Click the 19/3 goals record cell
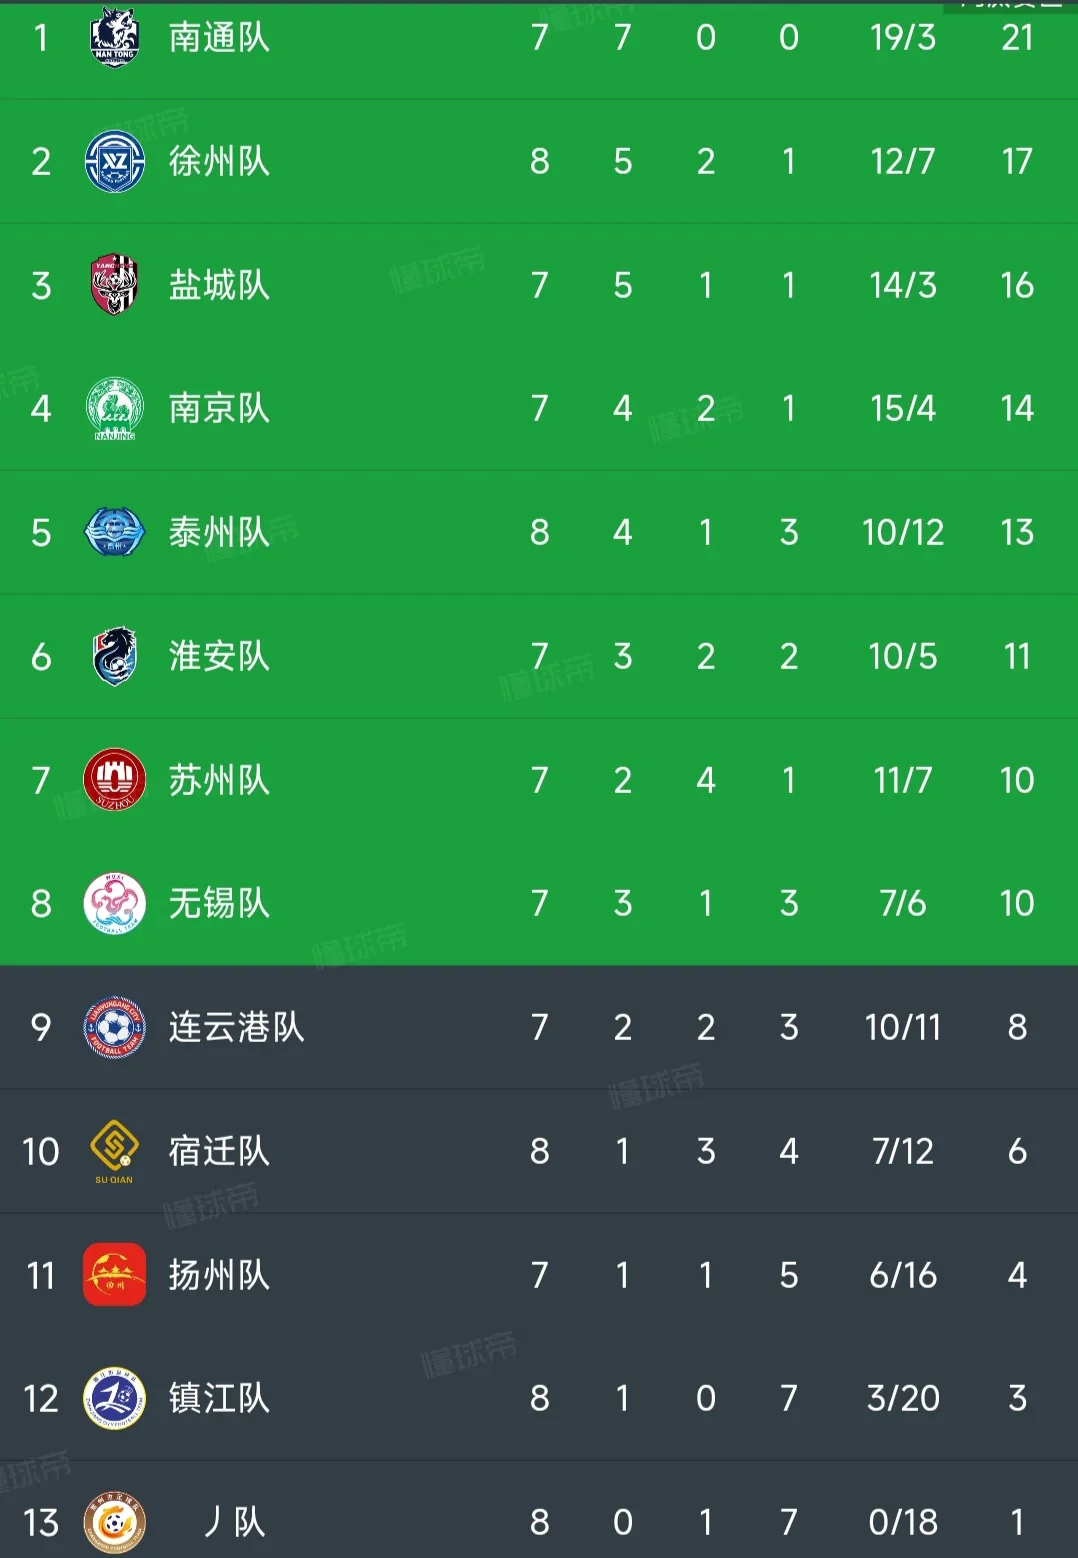Viewport: 1078px width, 1558px height. pyautogui.click(x=902, y=37)
